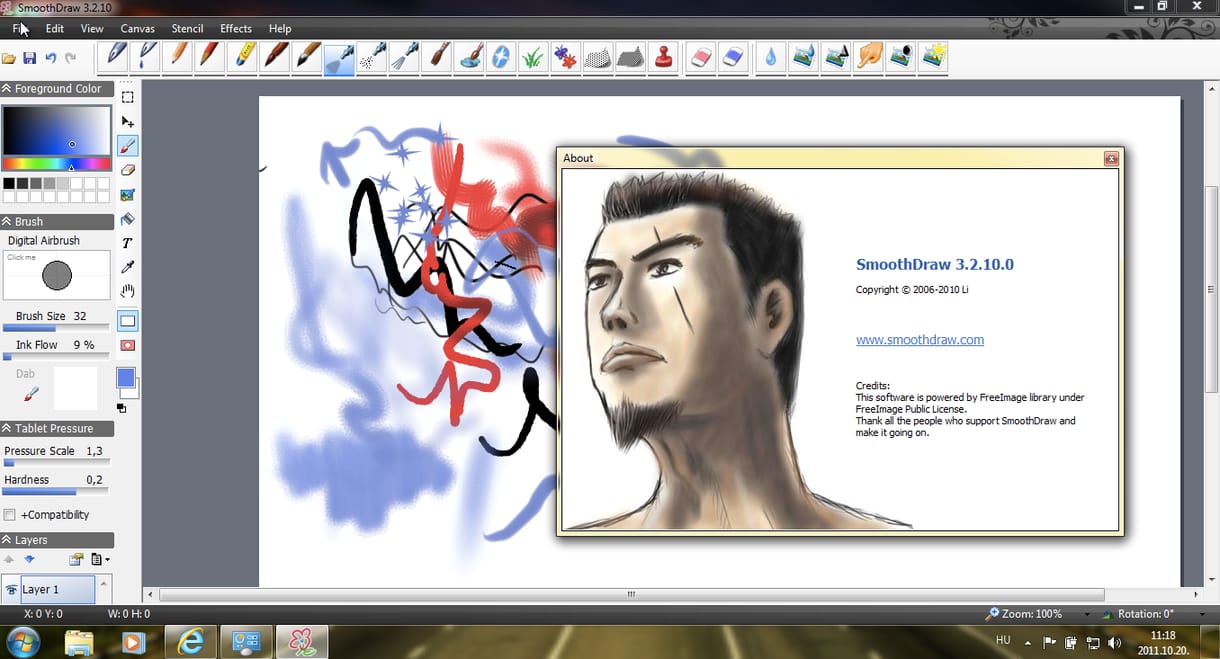Select the yellow highlighter marker brush
1220x659 pixels.
pyautogui.click(x=242, y=57)
